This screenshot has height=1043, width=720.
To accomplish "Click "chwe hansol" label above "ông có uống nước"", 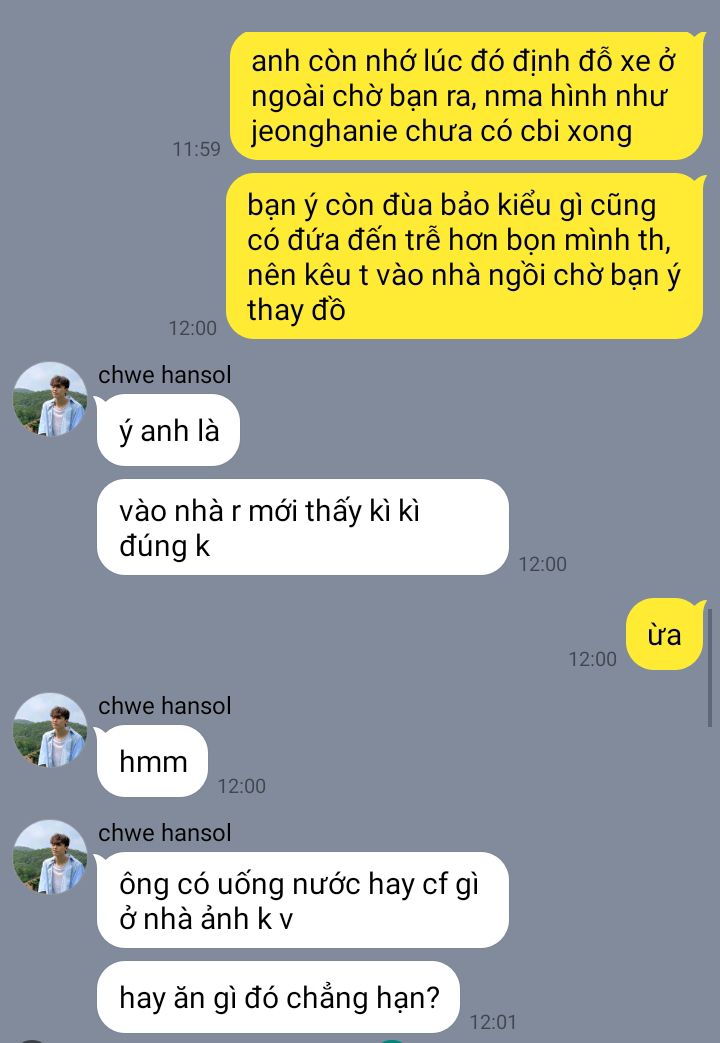I will tap(164, 833).
